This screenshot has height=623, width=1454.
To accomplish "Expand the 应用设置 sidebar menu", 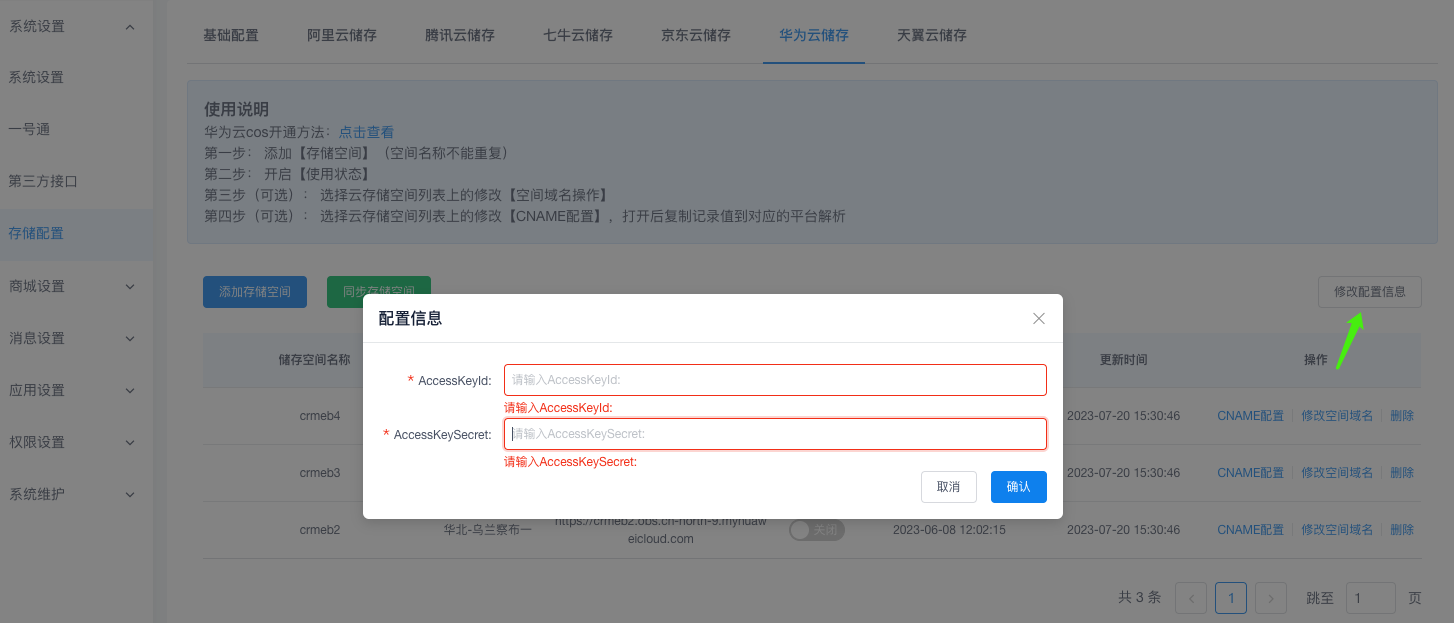I will click(129, 390).
